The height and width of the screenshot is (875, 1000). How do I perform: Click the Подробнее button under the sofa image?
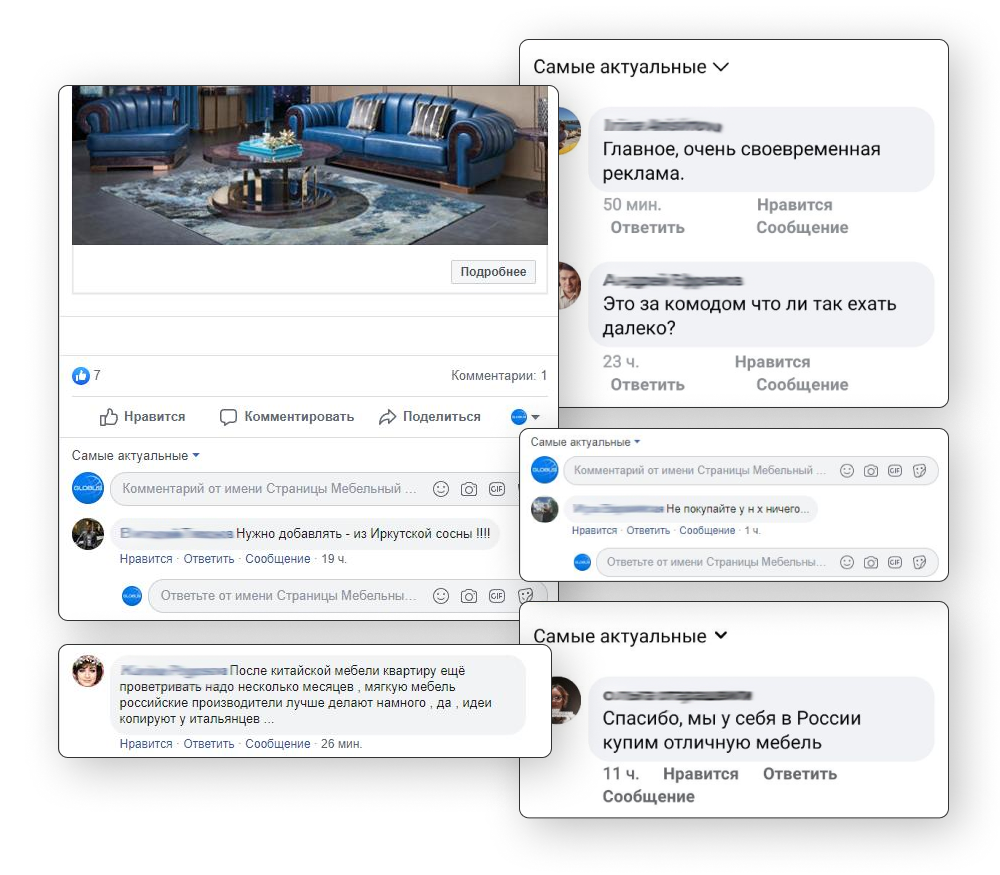pyautogui.click(x=493, y=272)
